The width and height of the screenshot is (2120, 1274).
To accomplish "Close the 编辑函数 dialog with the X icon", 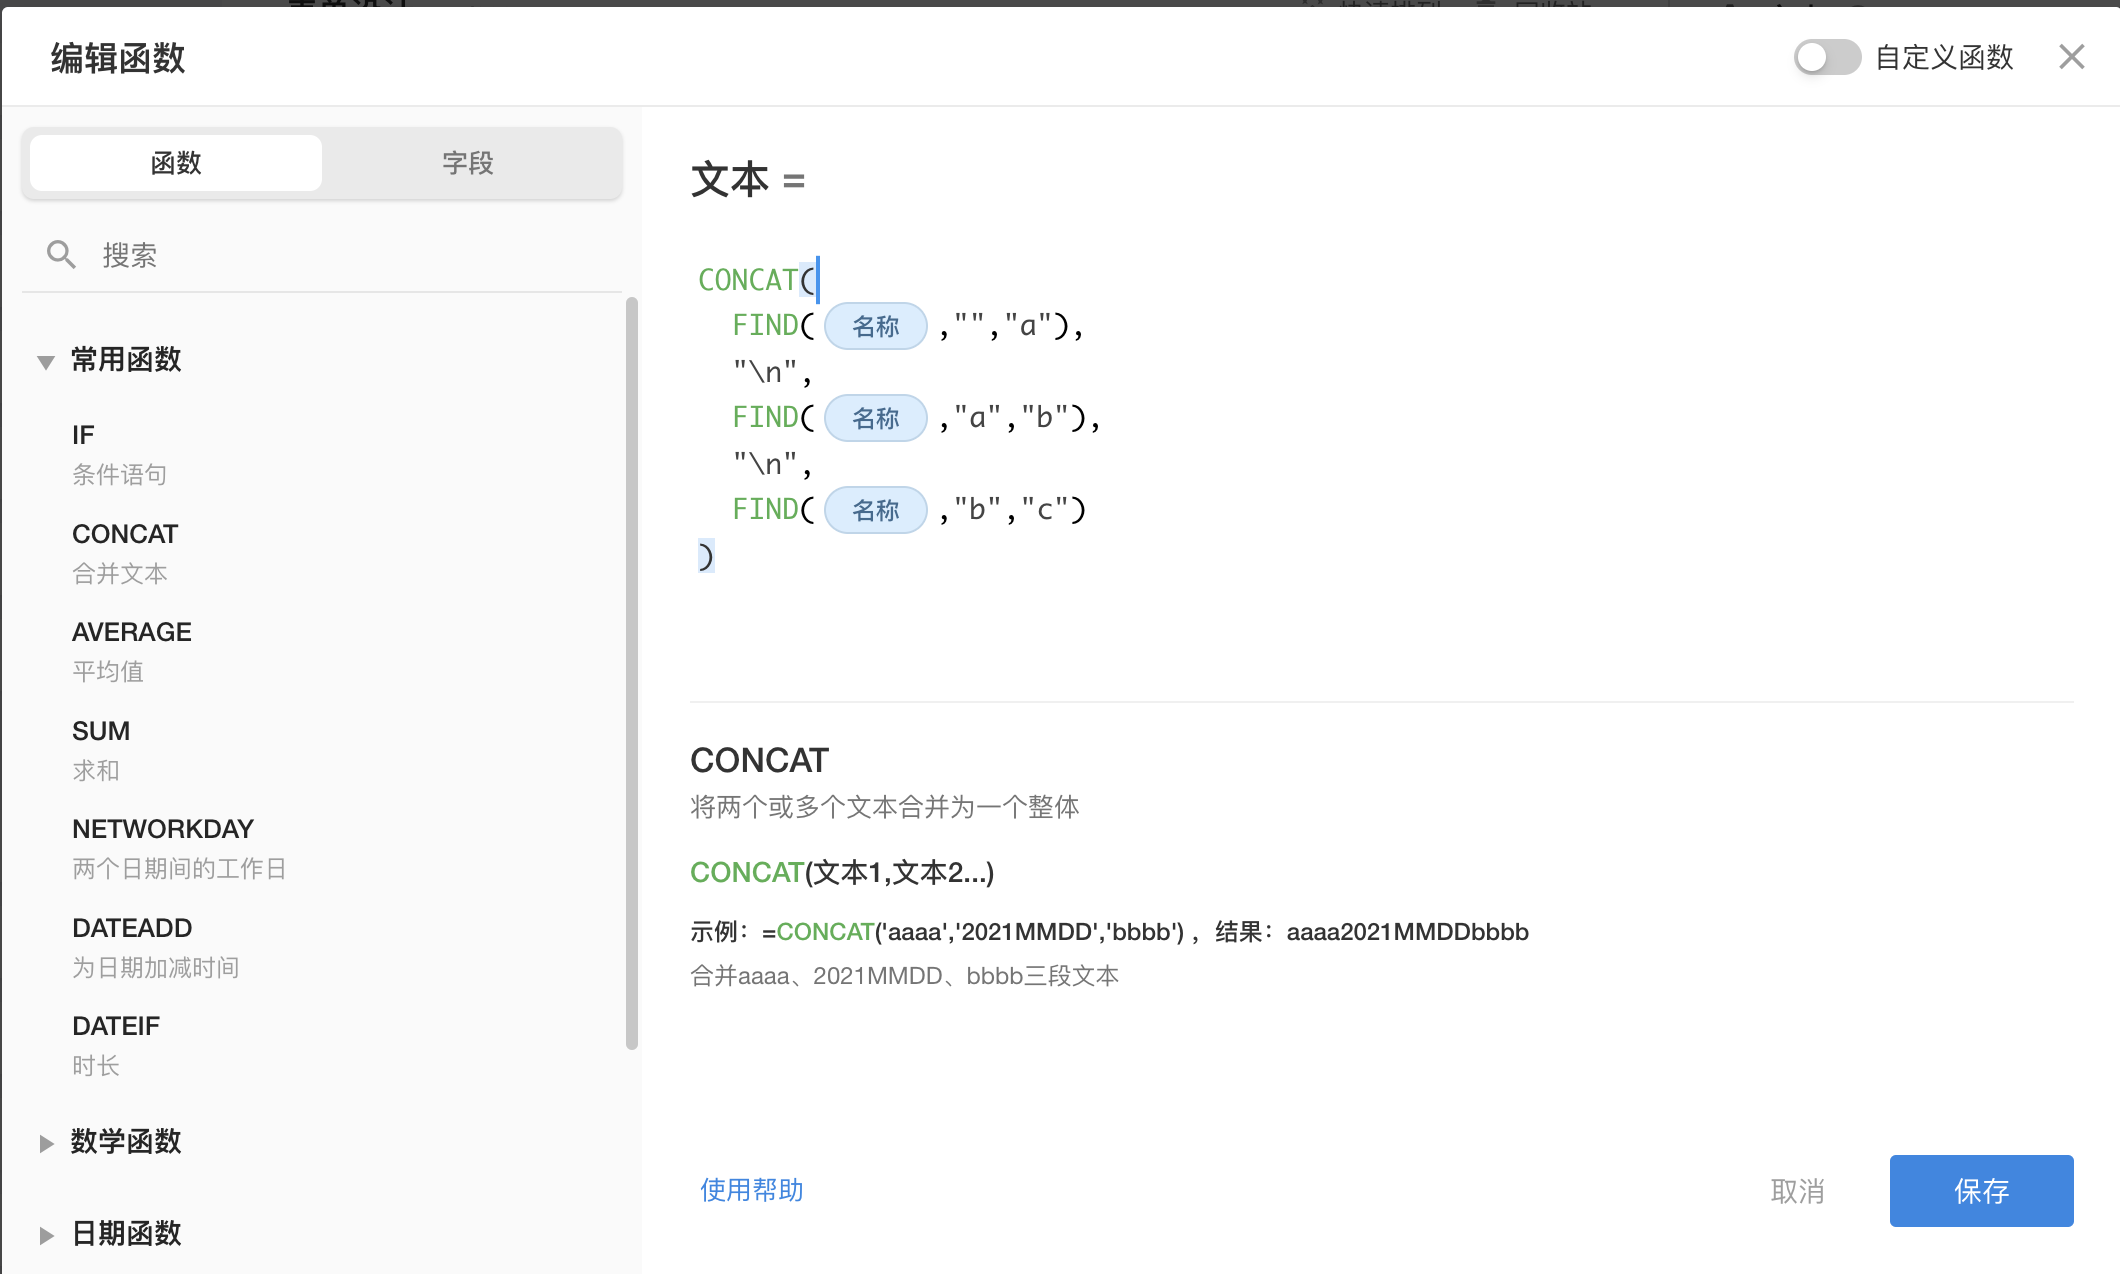I will click(2071, 57).
